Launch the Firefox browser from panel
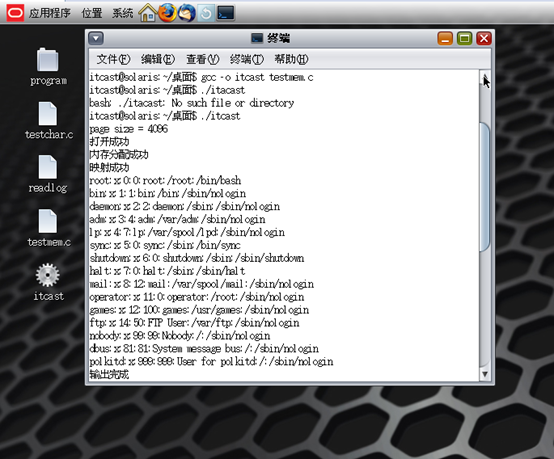 click(167, 13)
